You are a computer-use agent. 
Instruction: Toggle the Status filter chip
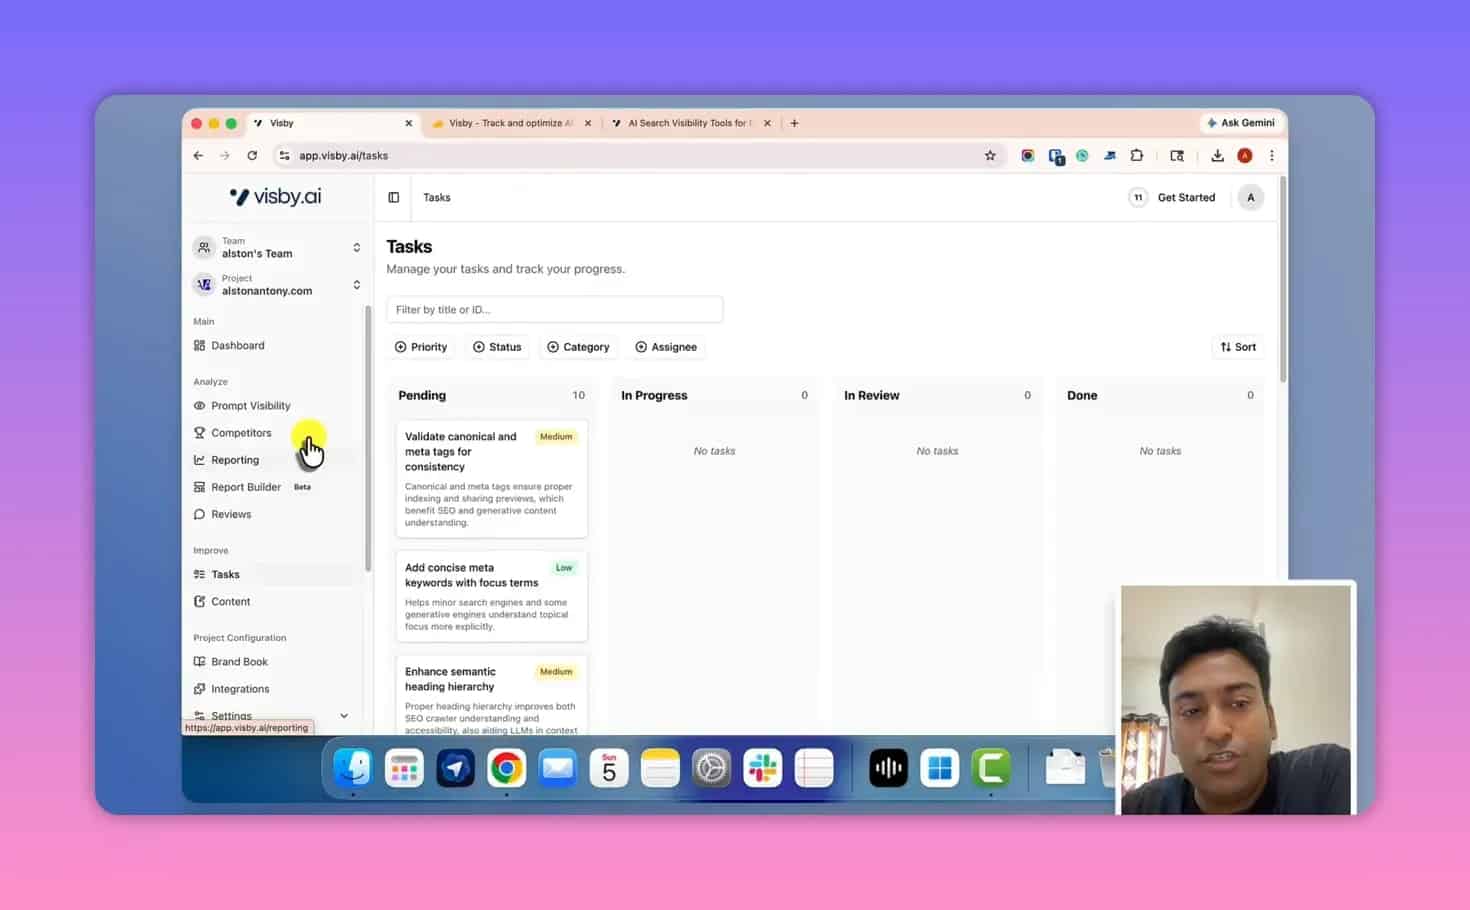point(497,346)
